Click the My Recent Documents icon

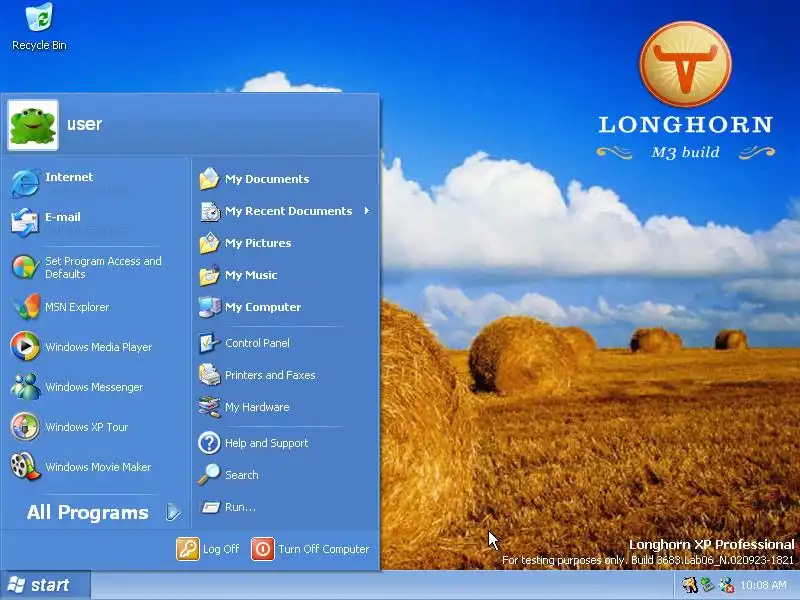coord(209,211)
